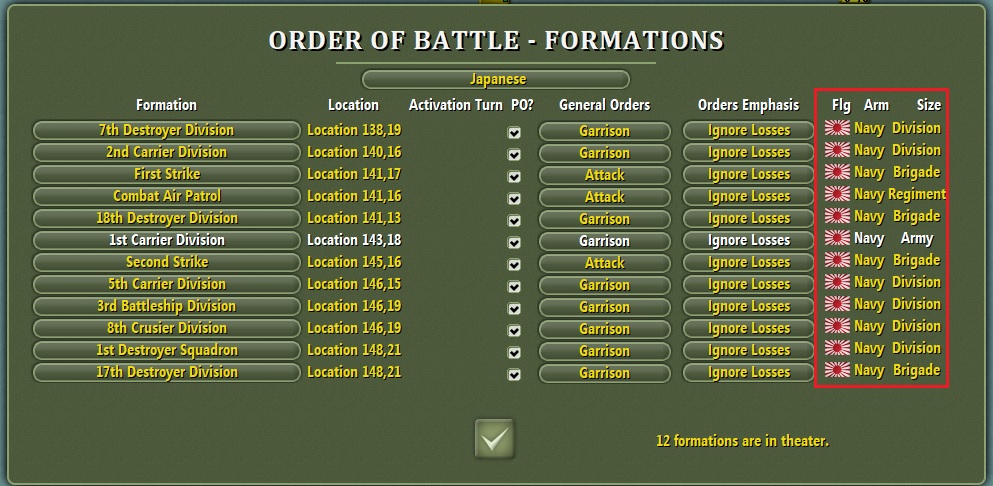The width and height of the screenshot is (993, 486).
Task: Click Location 138,19 of 7th Destroyer Division
Action: point(354,130)
